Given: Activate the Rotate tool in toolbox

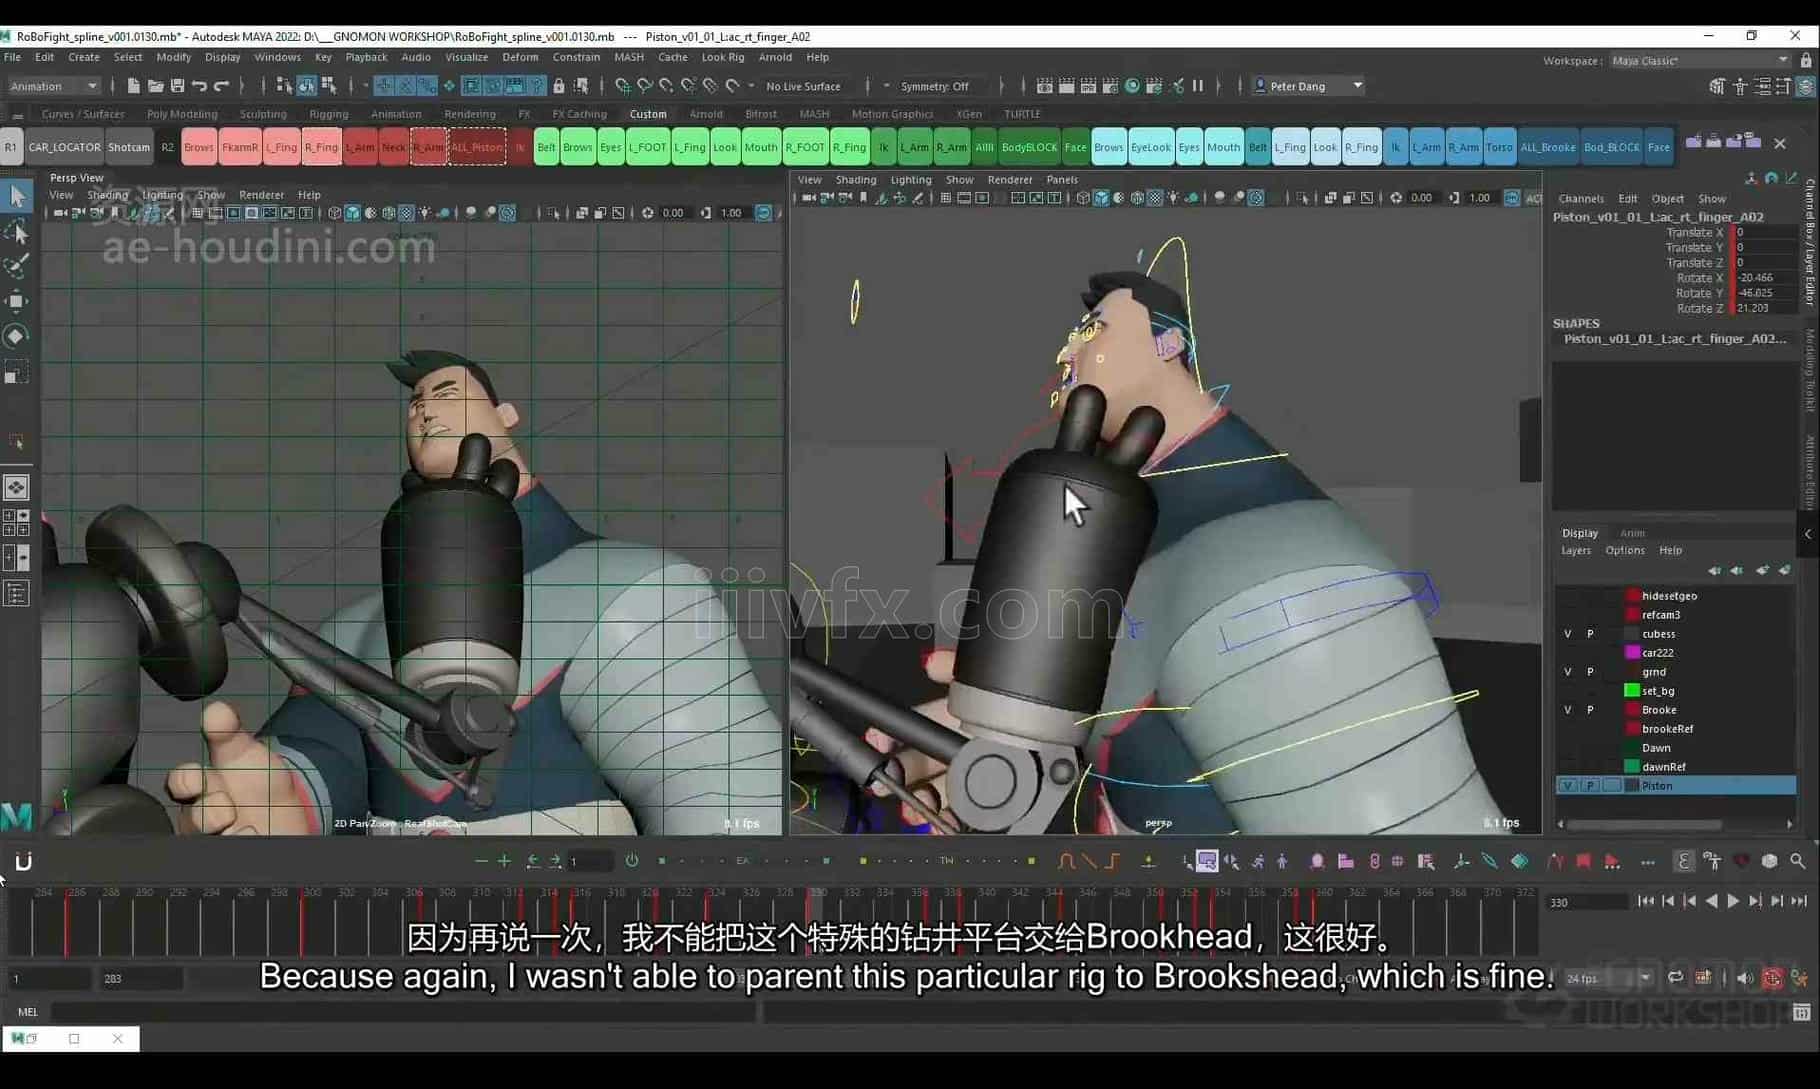Looking at the screenshot, I should (17, 336).
